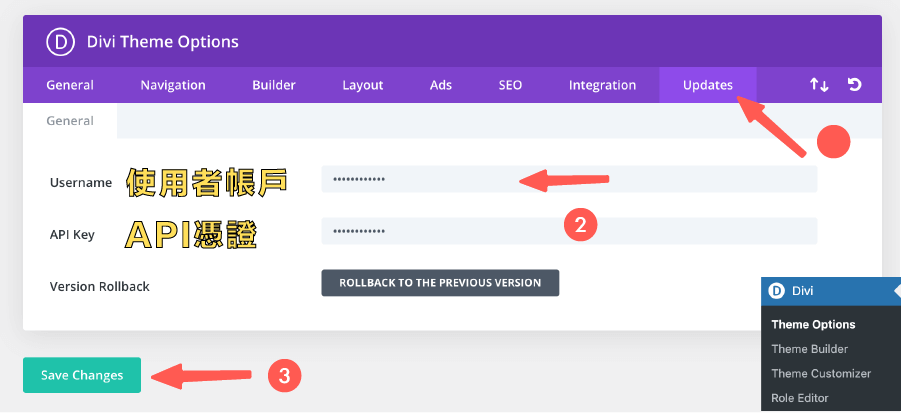The image size is (901, 413).
Task: Open Role Editor in the Divi menu
Action: 800,397
